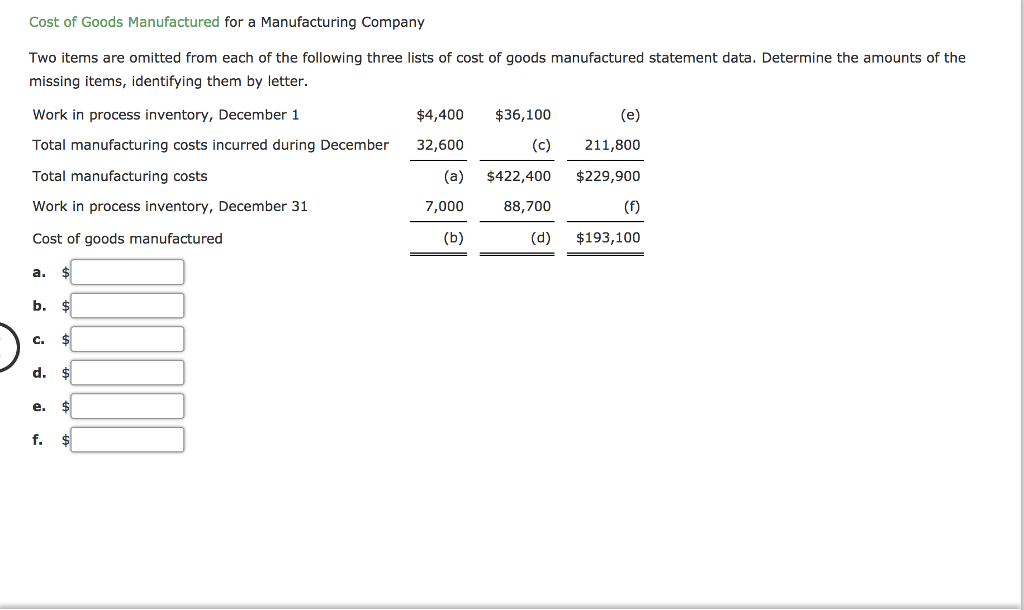
Task: Select the input field labeled b
Action: pos(127,305)
